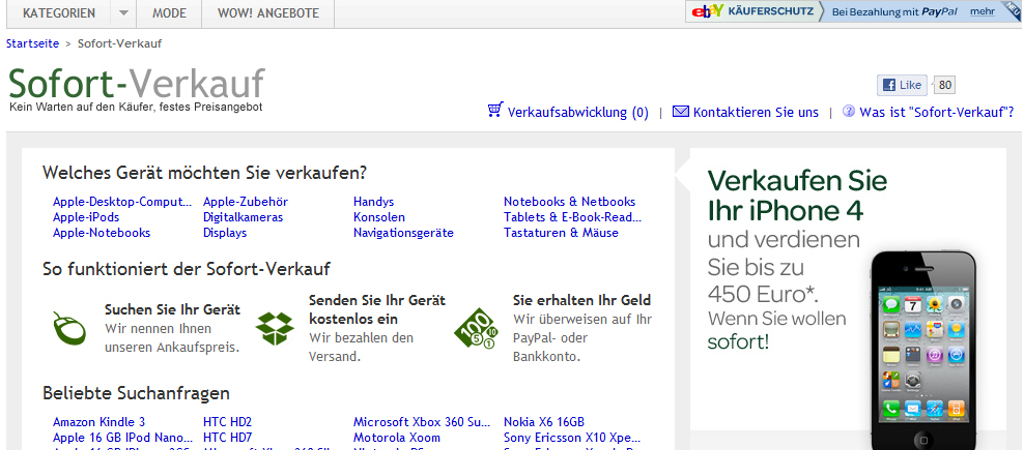Select Tablets & E-Book-Read... category link

coord(573,217)
